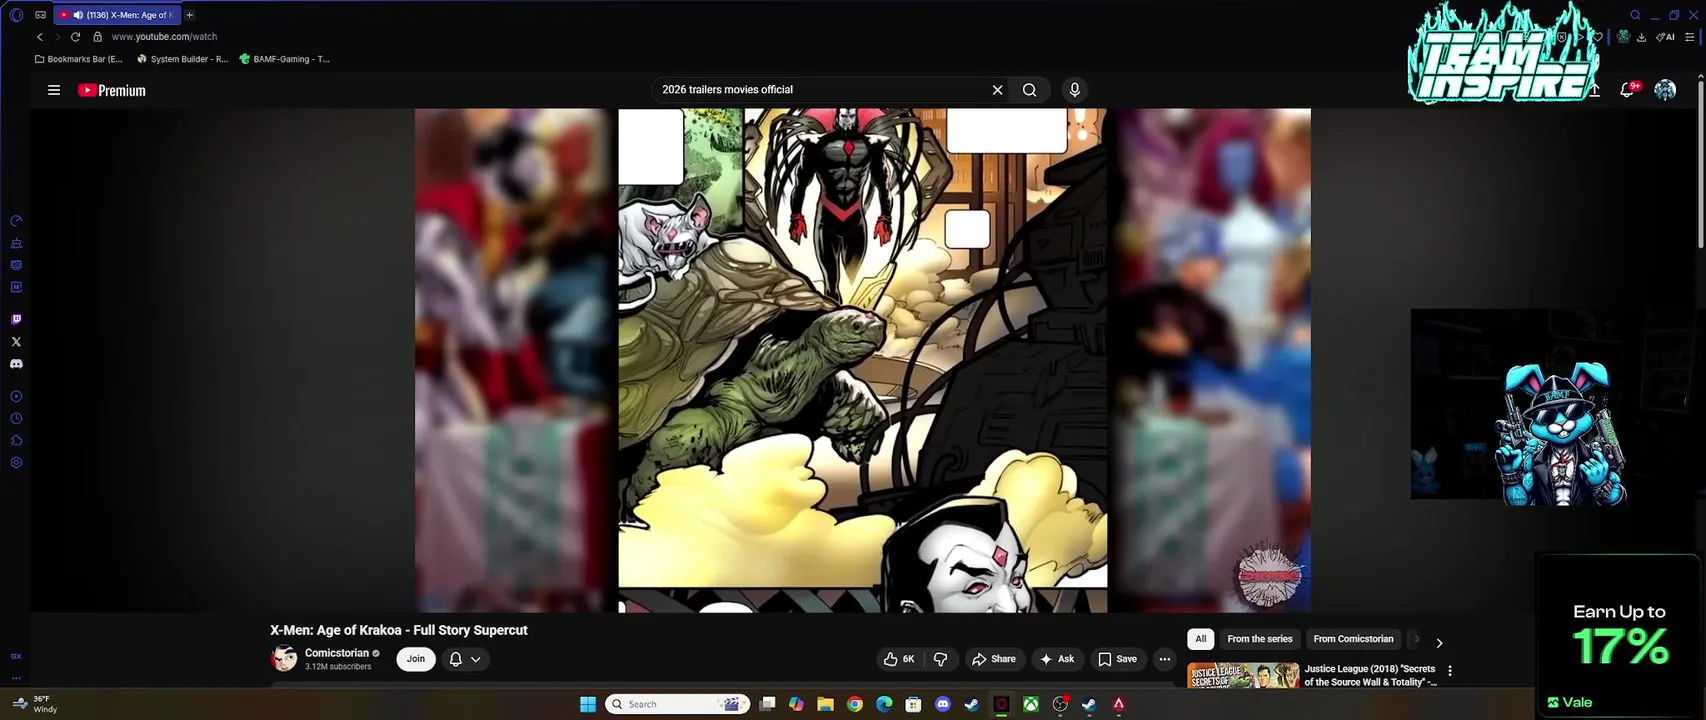Open a new browser tab
This screenshot has height=720, width=1706.
189,15
